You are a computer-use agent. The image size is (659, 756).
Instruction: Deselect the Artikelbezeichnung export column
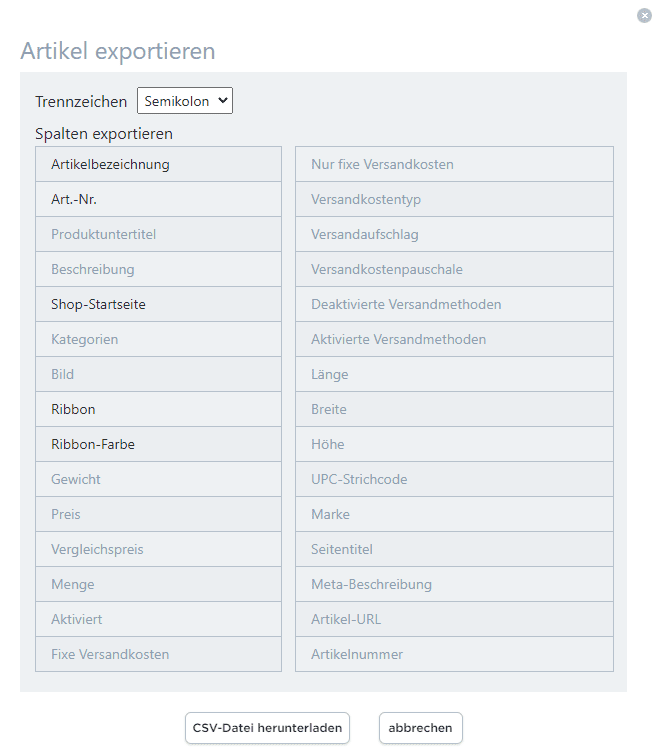[158, 164]
